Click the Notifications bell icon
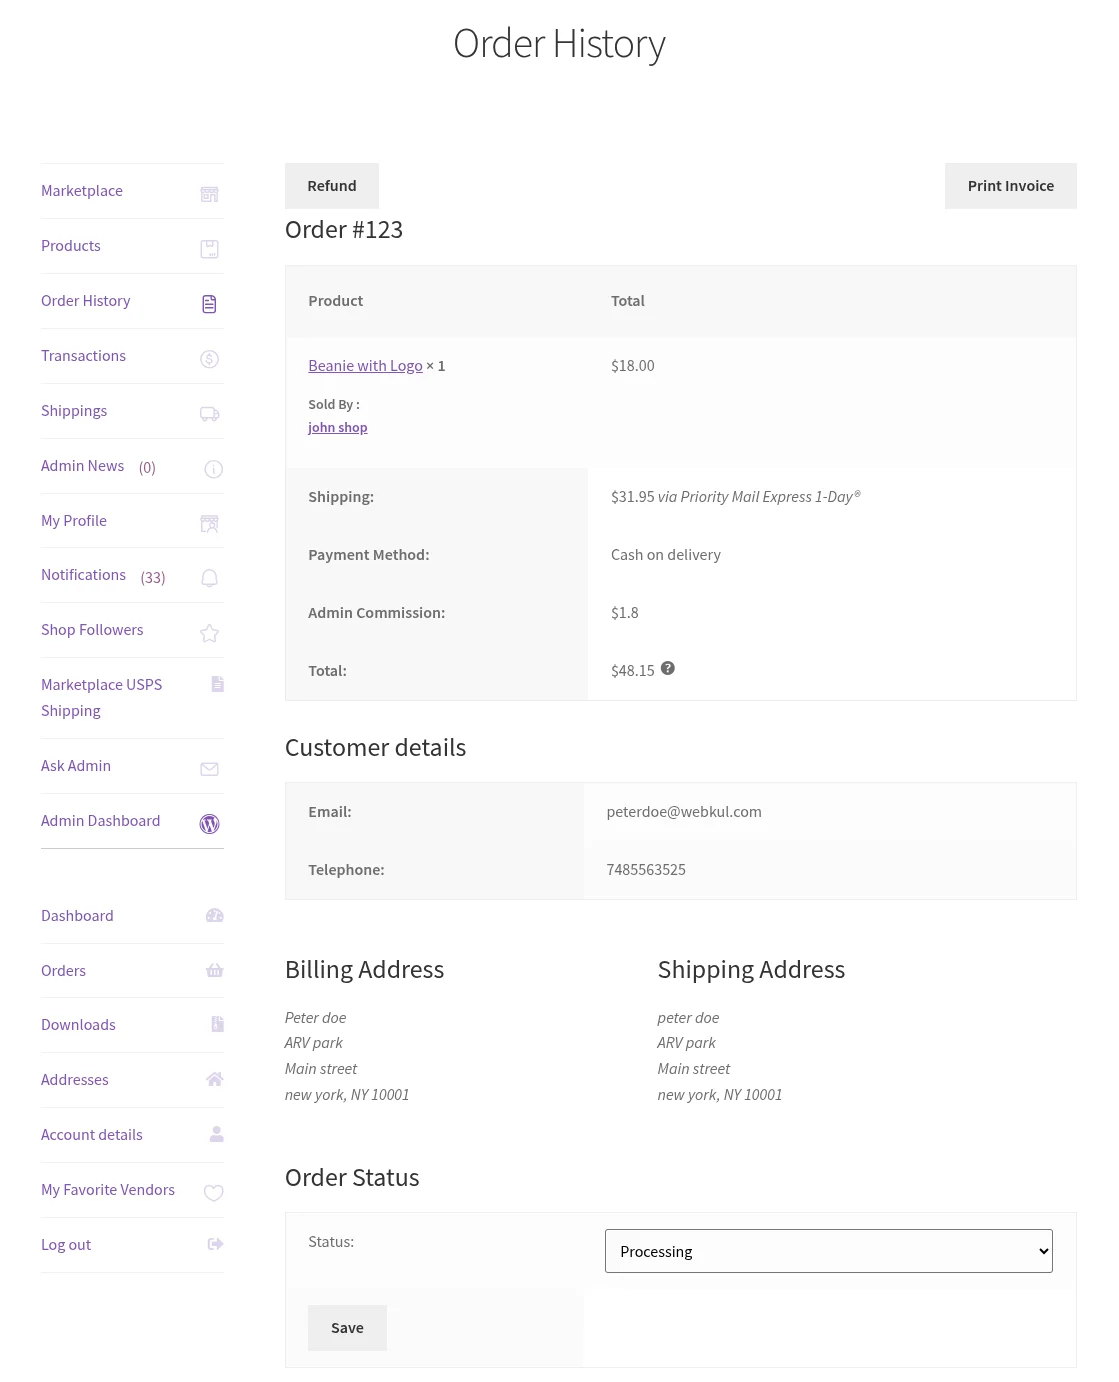This screenshot has height=1382, width=1119. [x=209, y=578]
